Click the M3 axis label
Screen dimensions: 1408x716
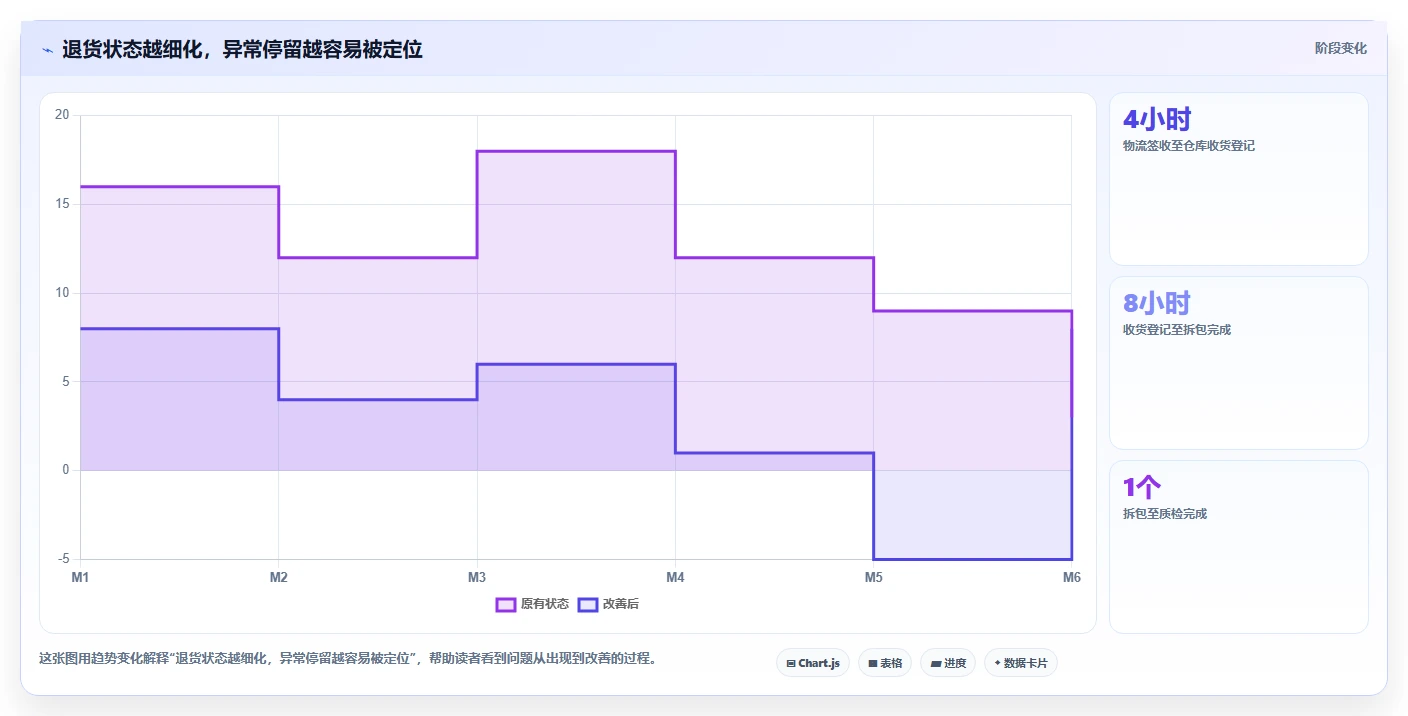pyautogui.click(x=477, y=577)
